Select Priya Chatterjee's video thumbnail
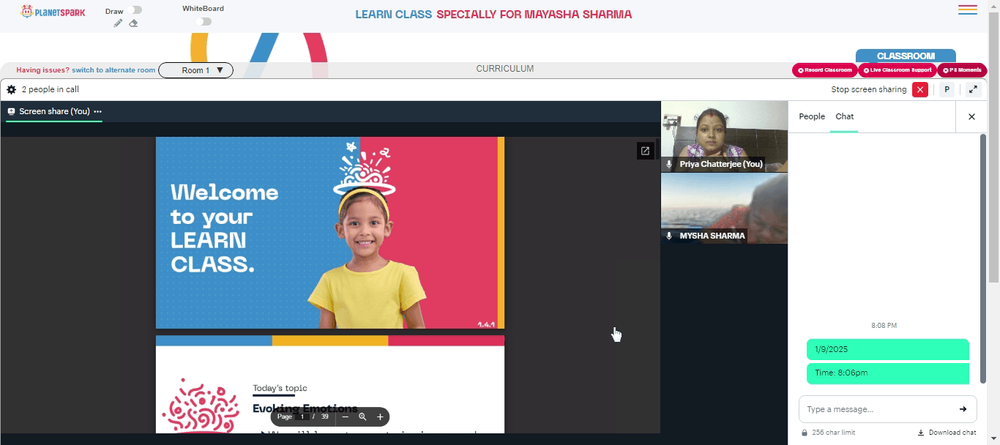This screenshot has width=1000, height=445. point(724,136)
